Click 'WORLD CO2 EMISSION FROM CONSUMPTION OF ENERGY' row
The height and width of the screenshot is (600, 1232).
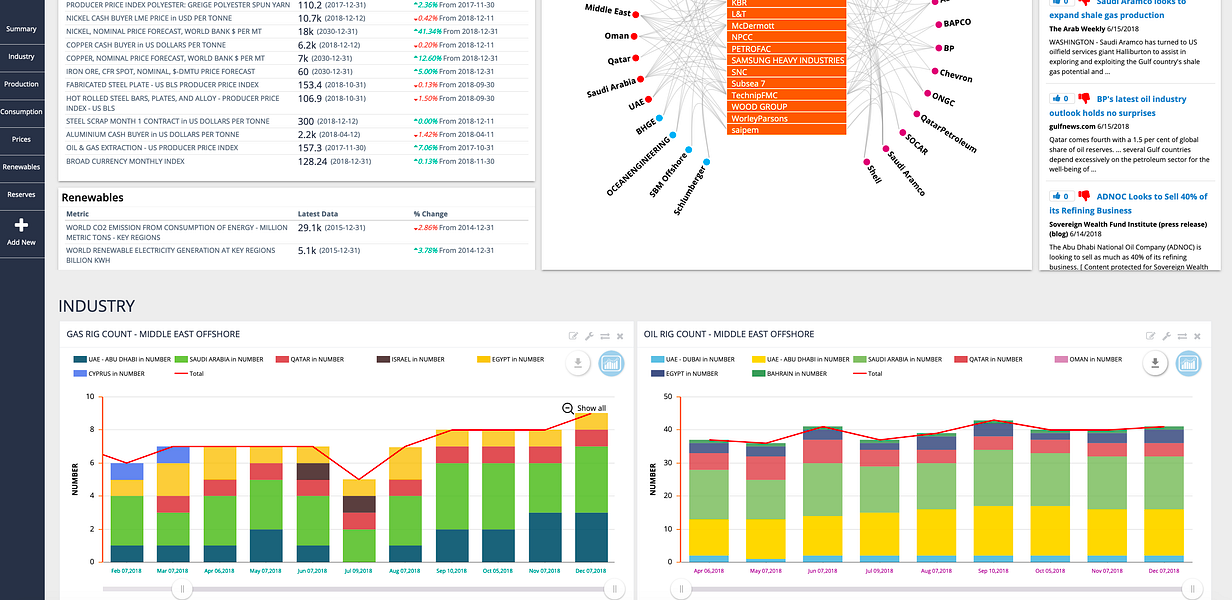point(297,233)
